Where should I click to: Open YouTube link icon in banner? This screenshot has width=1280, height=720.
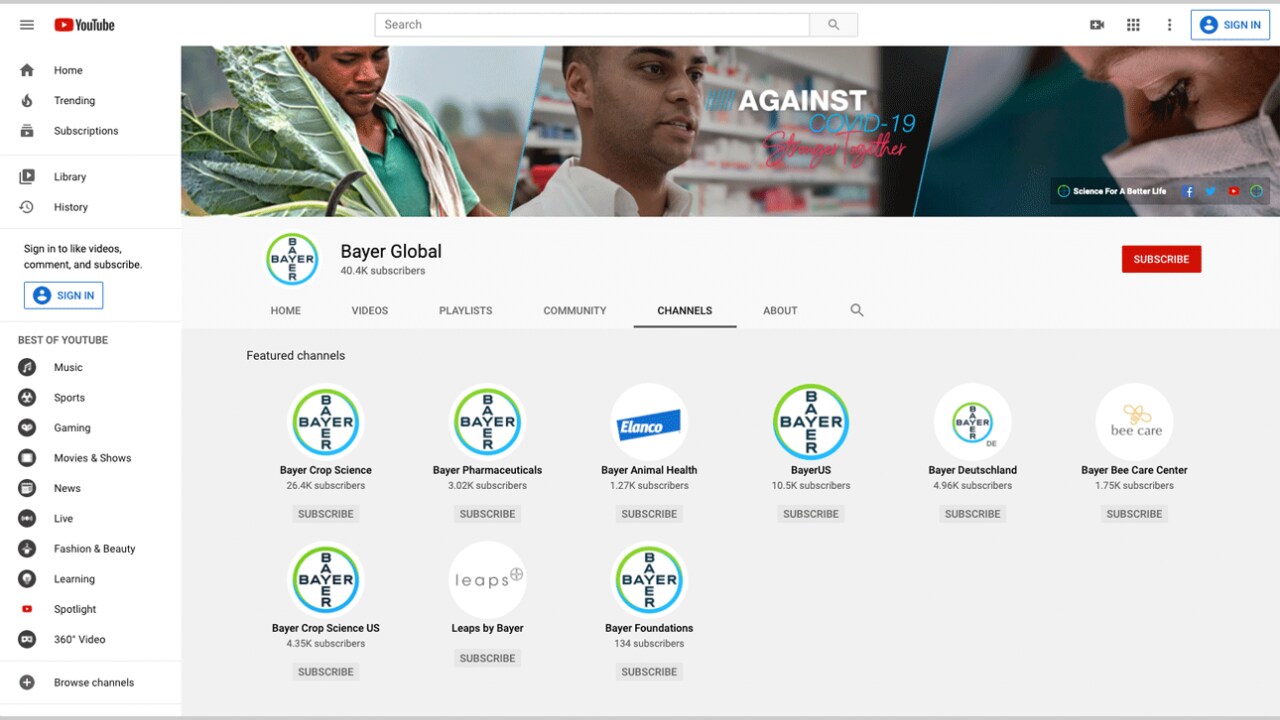[1234, 191]
